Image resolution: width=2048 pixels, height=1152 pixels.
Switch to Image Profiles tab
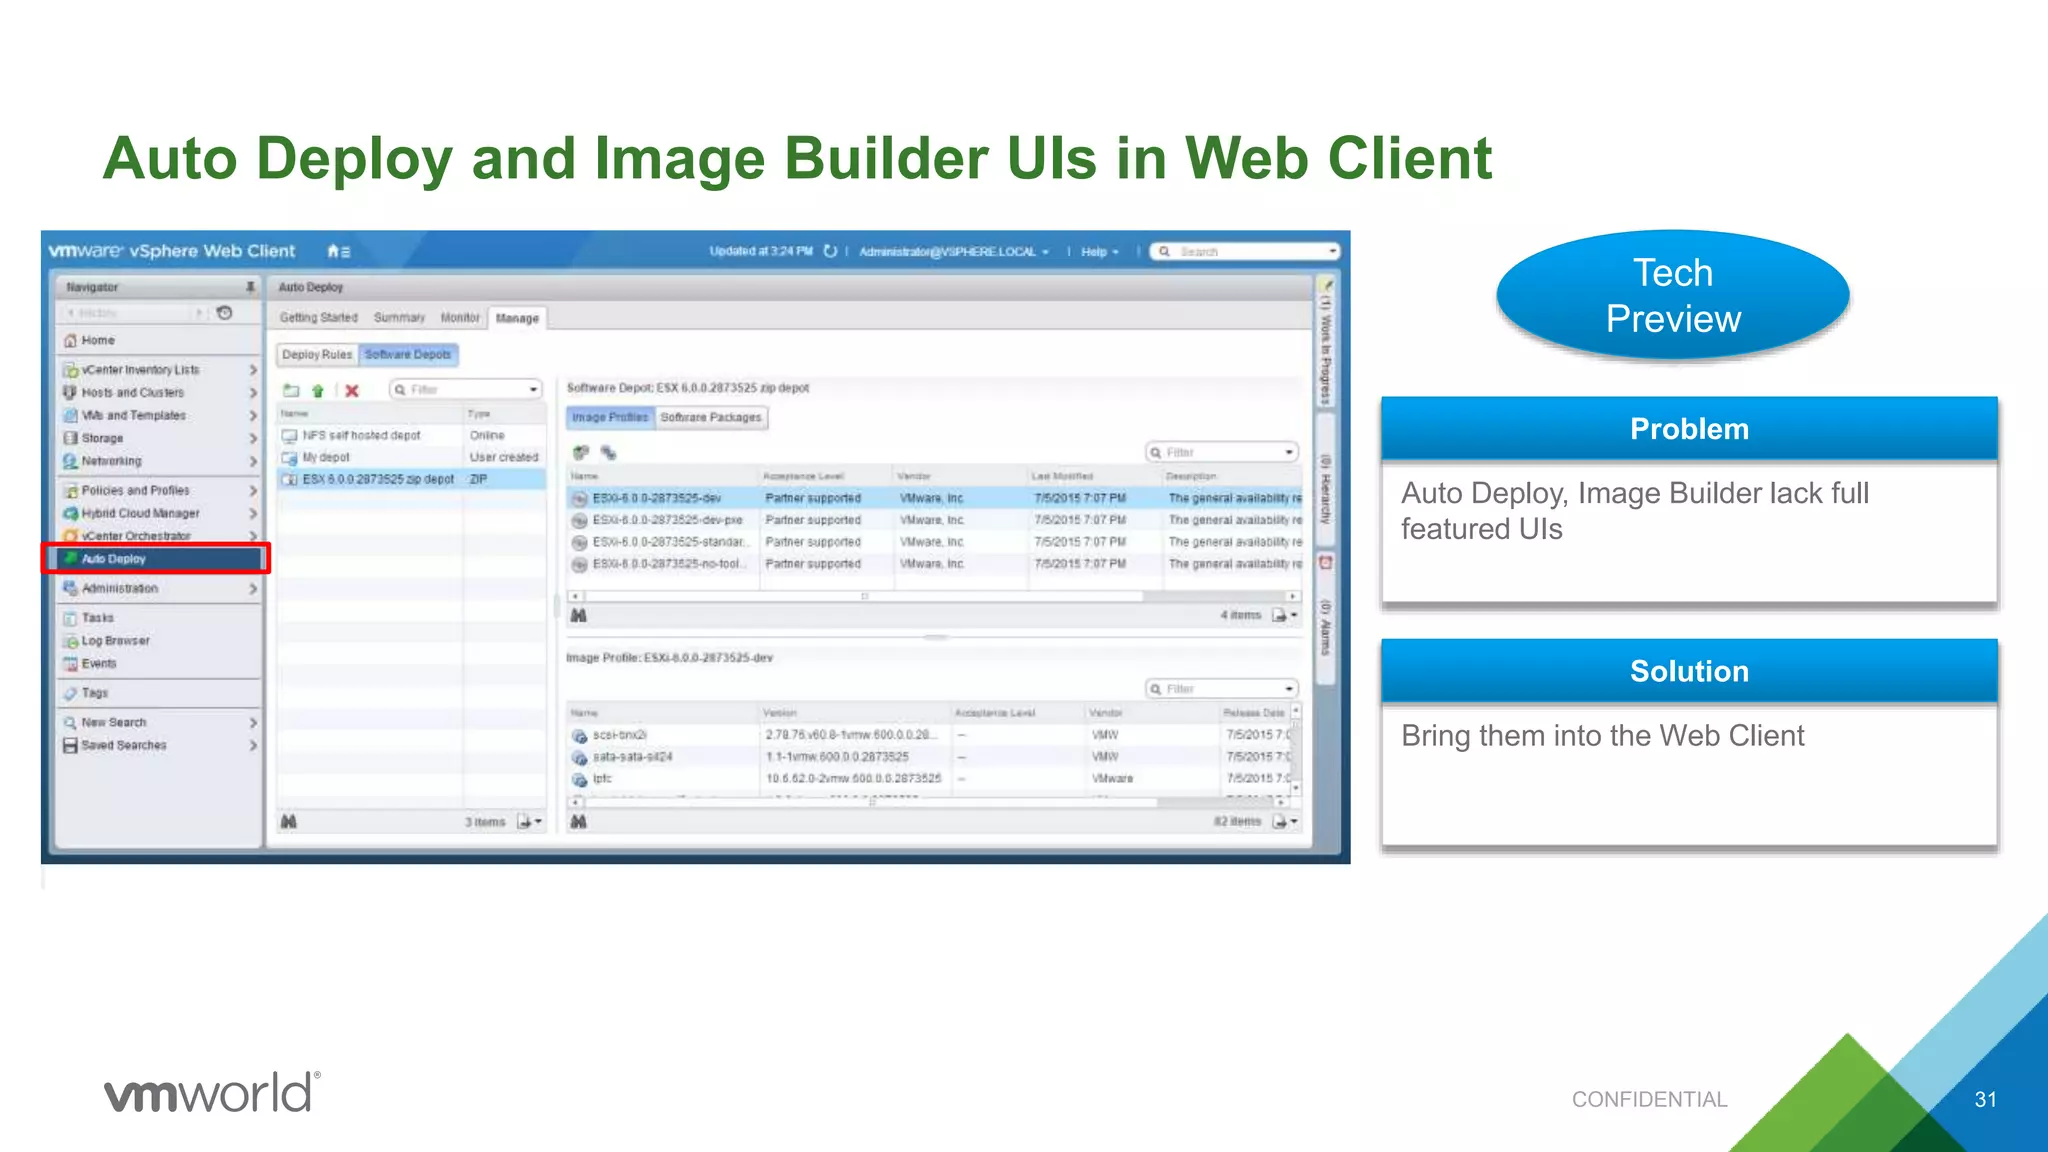[610, 418]
